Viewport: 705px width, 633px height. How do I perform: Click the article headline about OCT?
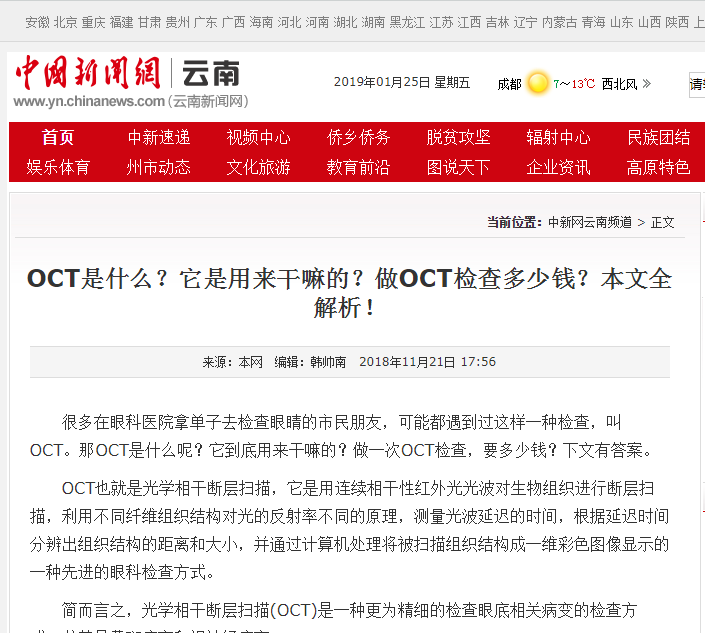coord(349,292)
